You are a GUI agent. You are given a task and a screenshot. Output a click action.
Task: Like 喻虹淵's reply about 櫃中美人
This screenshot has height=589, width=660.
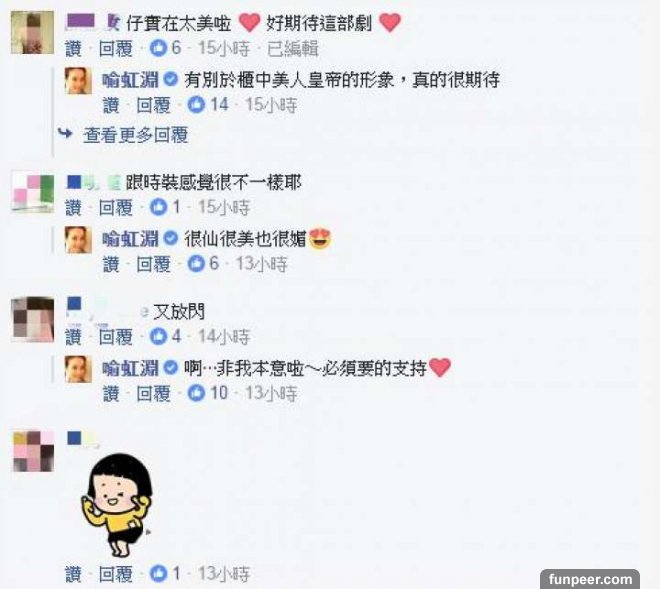pyautogui.click(x=111, y=105)
